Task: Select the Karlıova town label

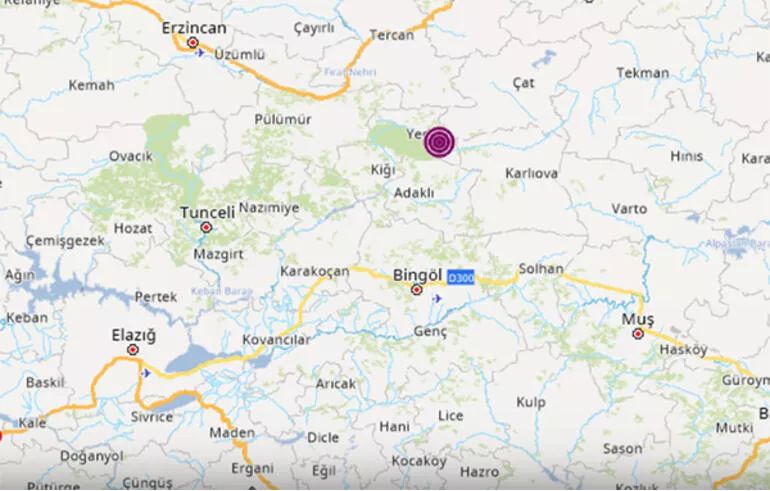Action: (x=531, y=173)
